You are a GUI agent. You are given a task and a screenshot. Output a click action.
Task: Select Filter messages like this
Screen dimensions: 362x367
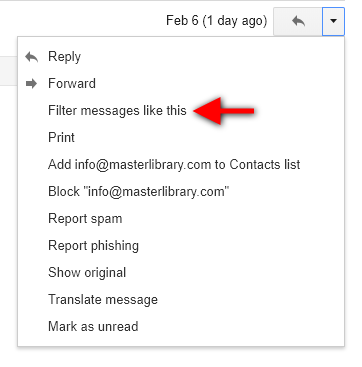coord(117,111)
